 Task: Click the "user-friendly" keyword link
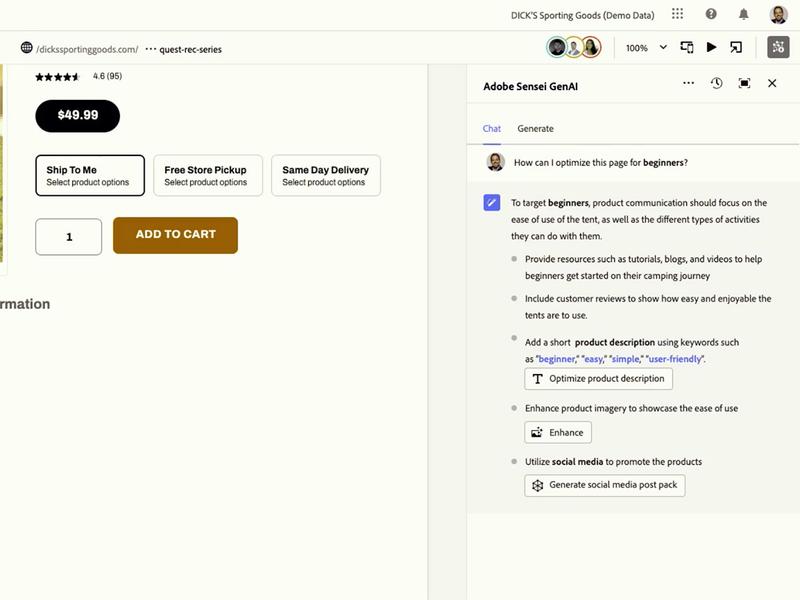[675, 359]
